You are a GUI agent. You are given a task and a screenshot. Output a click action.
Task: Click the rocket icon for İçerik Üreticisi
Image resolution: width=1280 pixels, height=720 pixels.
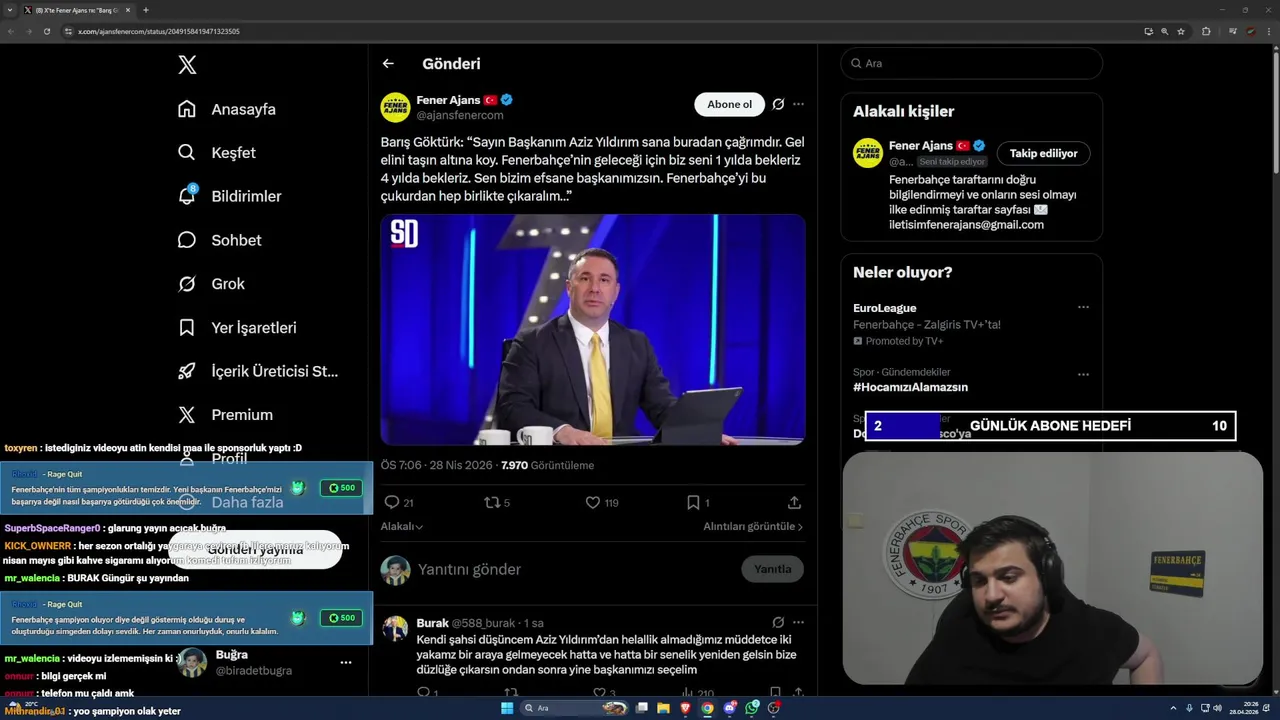click(187, 371)
